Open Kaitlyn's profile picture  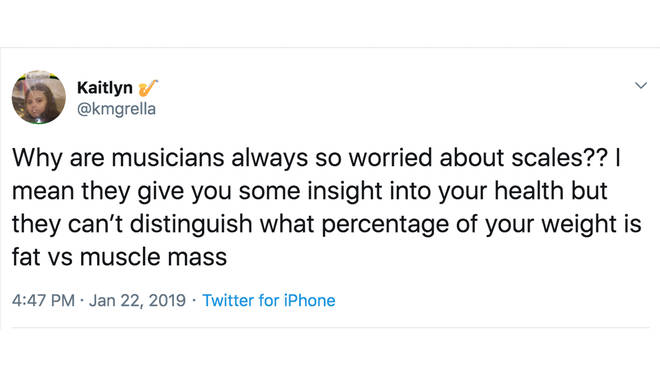pyautogui.click(x=39, y=97)
